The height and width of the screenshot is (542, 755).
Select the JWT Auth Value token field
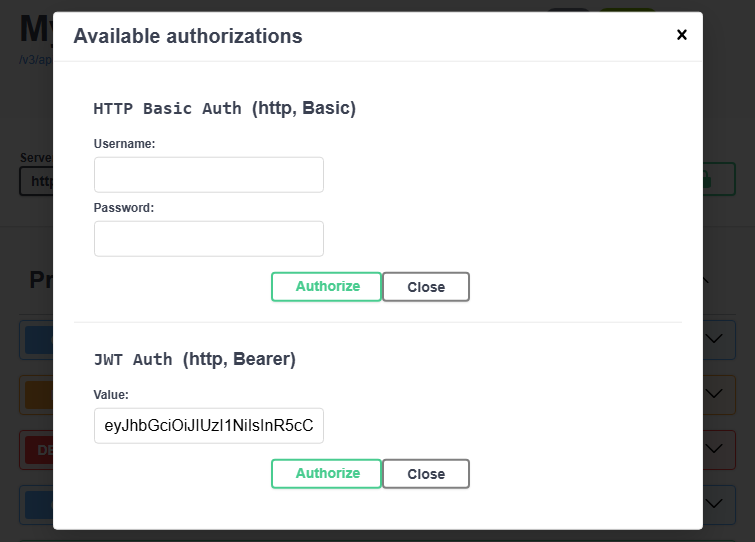pos(208,426)
